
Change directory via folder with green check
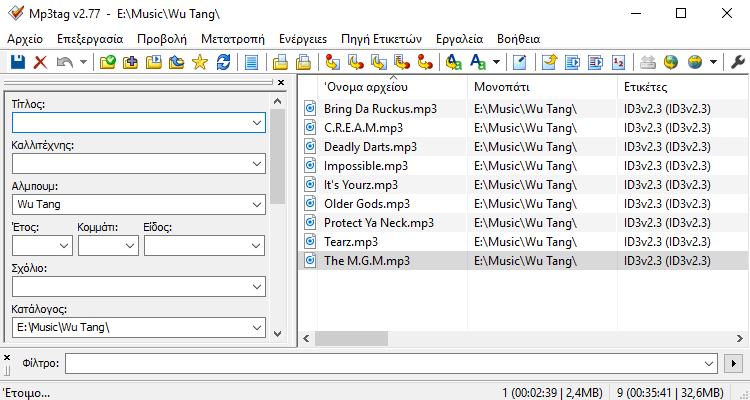(x=108, y=62)
